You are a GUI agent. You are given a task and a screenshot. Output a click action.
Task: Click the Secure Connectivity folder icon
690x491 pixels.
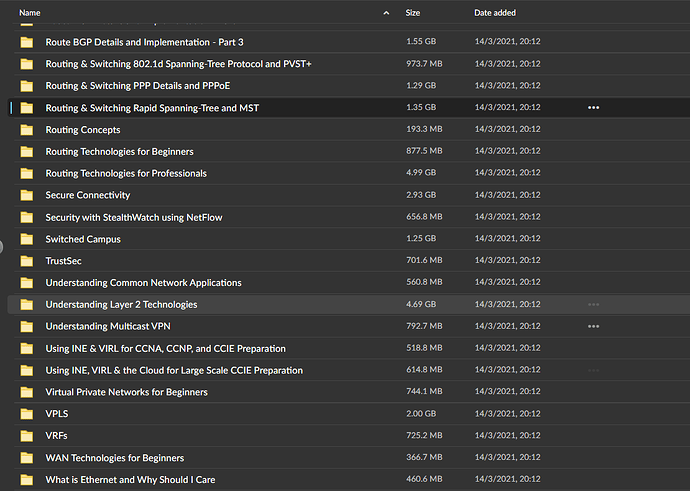pos(27,195)
